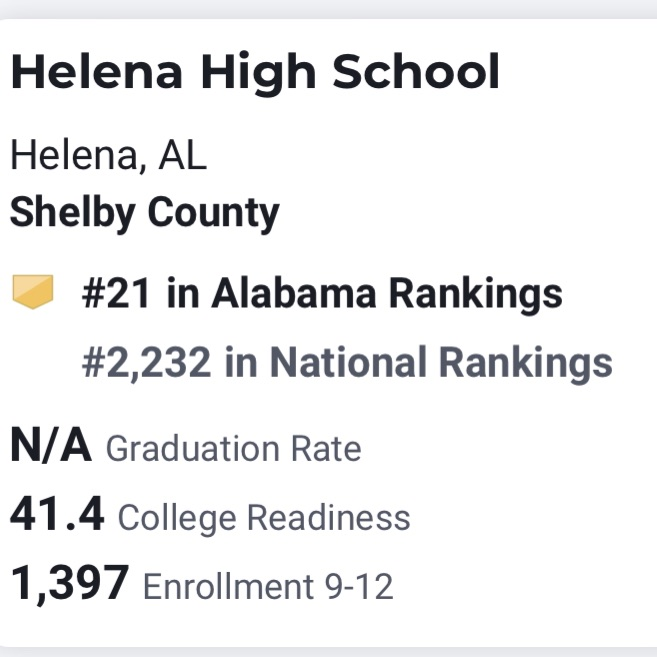This screenshot has height=657, width=657.
Task: Click the #21 rank number
Action: (116, 293)
